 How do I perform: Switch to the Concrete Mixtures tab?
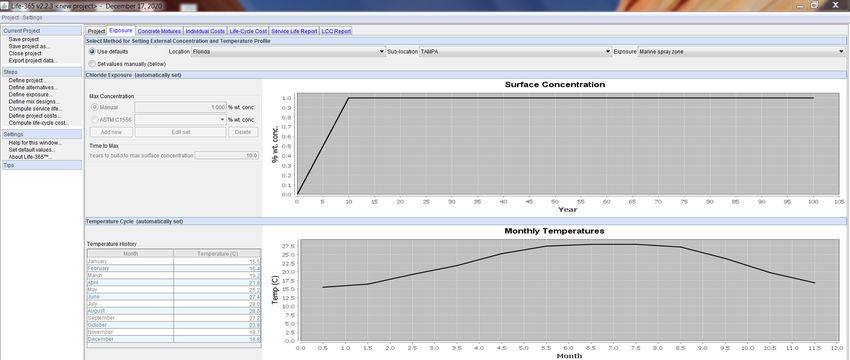[x=159, y=31]
